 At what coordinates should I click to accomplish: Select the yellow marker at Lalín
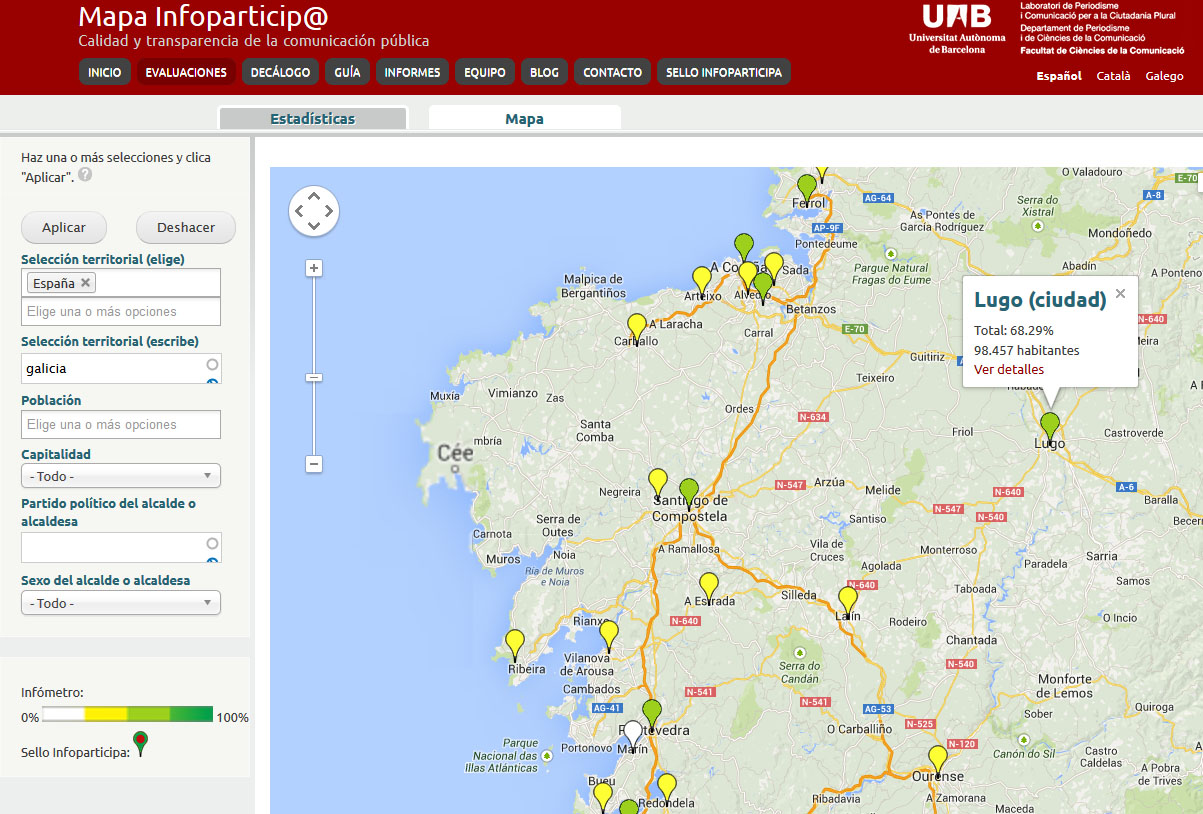(848, 601)
